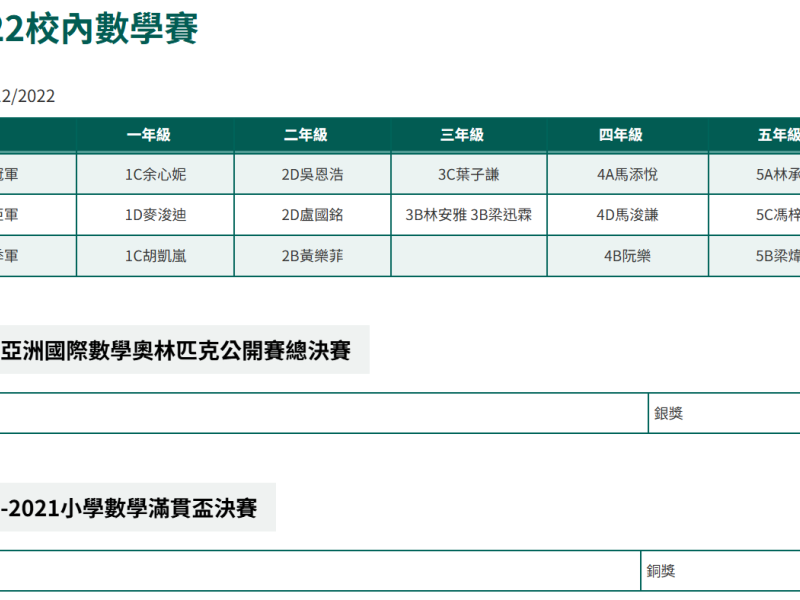800x600 pixels.
Task: Click the 銅獎 award cell
Action: [661, 571]
